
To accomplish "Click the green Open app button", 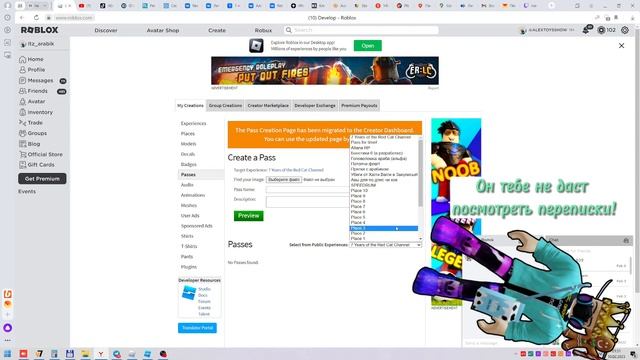I will tap(368, 46).
